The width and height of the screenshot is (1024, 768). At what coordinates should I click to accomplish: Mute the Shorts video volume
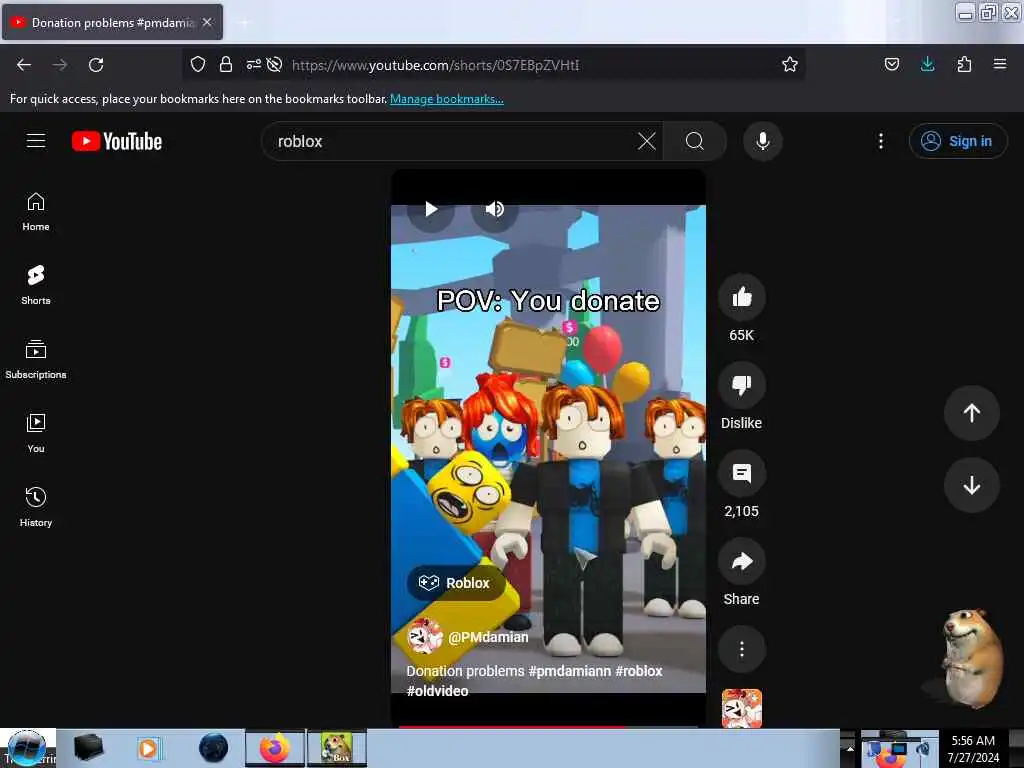coord(494,209)
